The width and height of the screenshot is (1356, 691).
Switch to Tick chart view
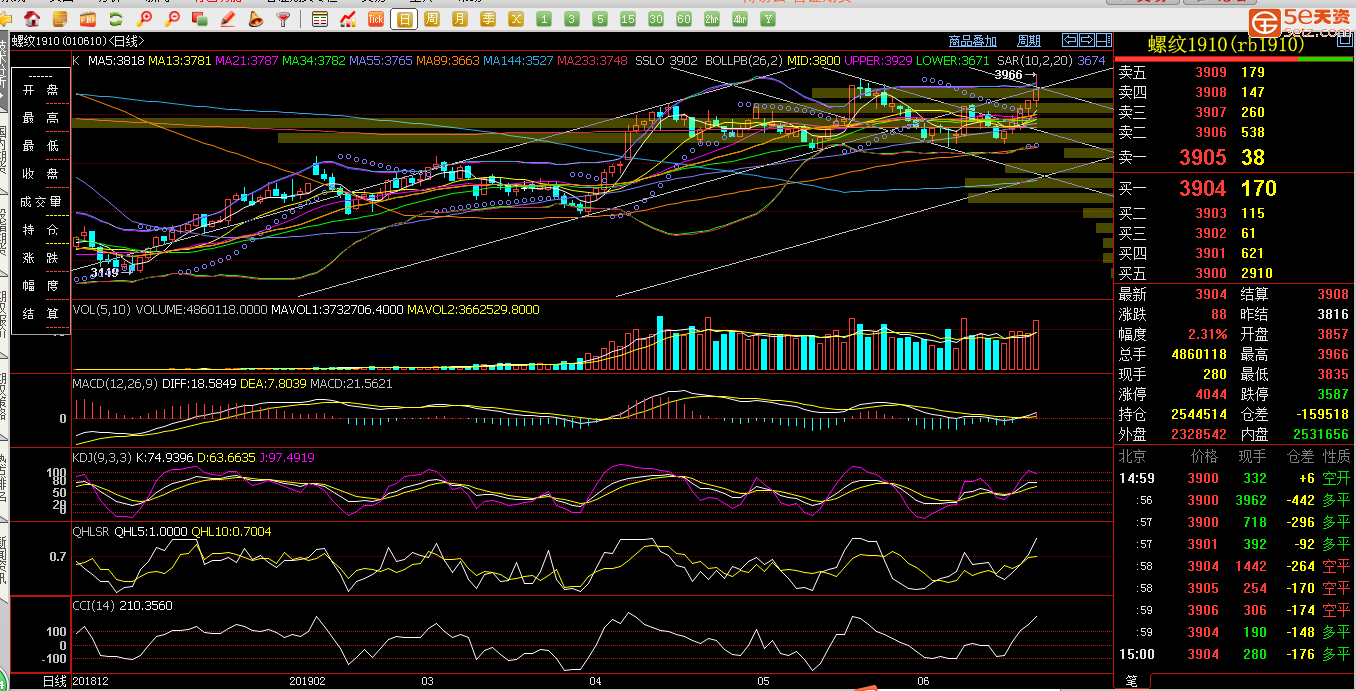[x=376, y=19]
